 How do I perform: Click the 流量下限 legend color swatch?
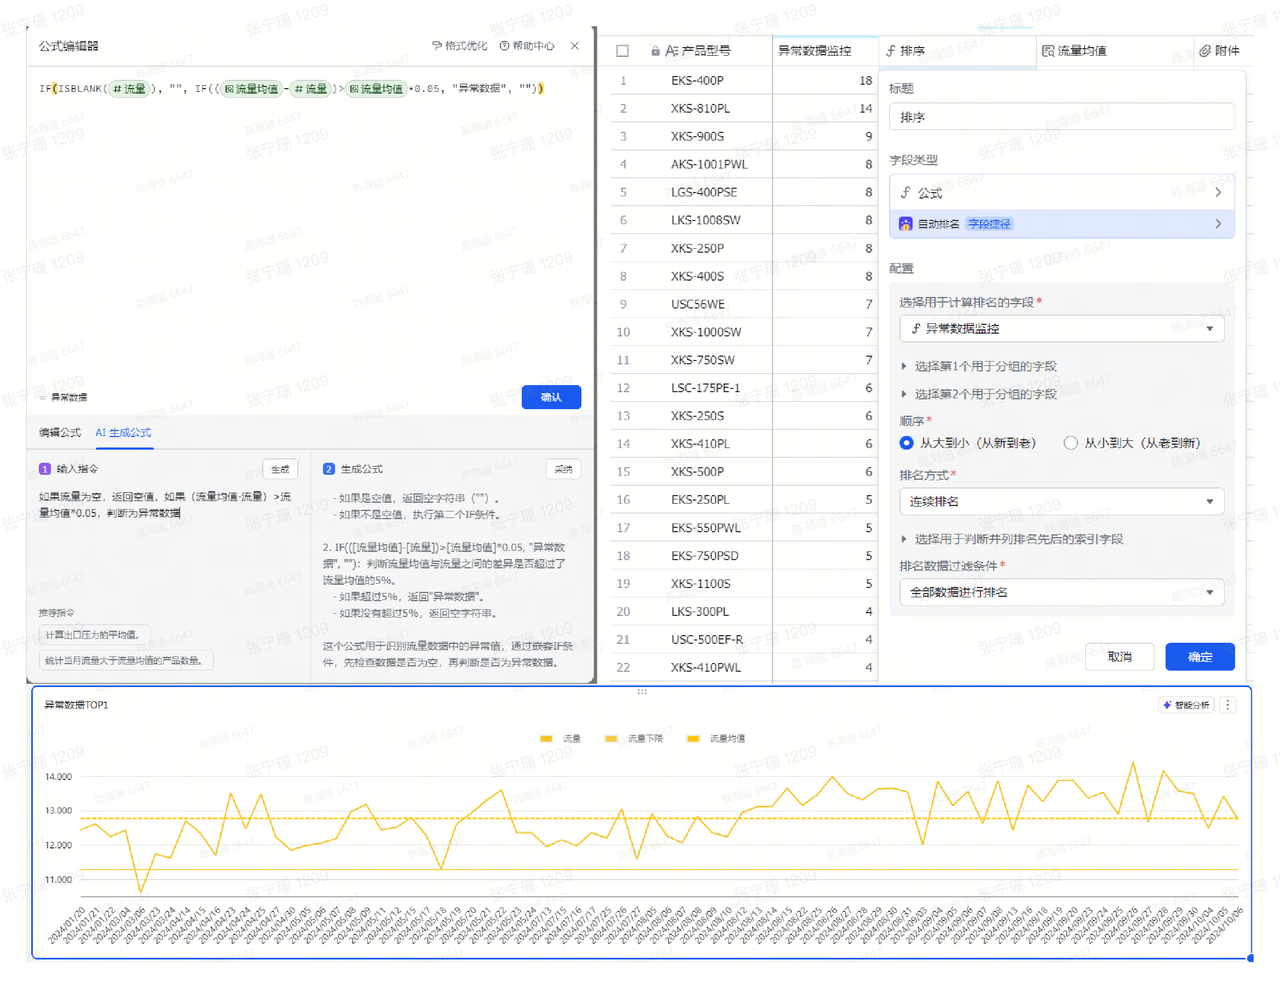(x=611, y=739)
